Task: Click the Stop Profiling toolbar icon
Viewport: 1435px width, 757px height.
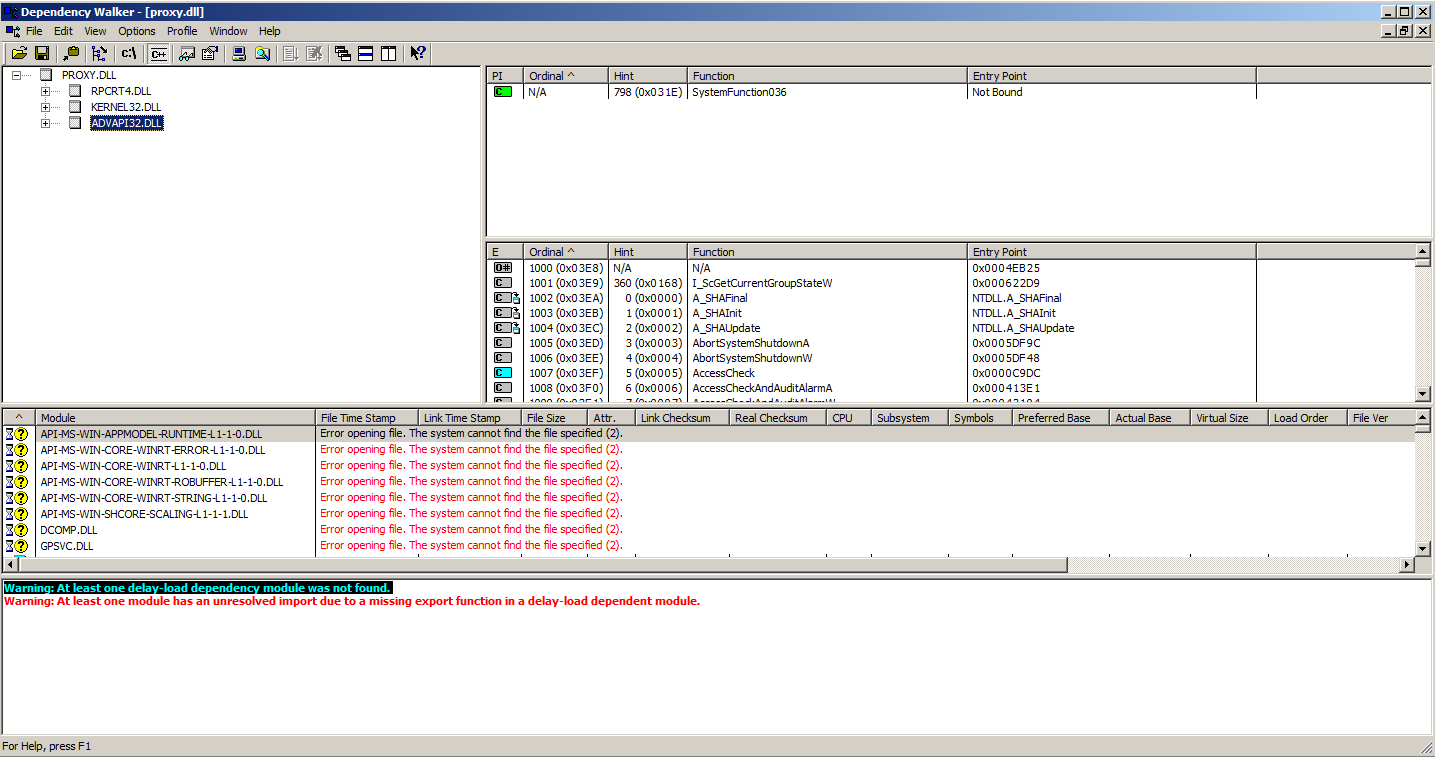Action: pos(314,53)
